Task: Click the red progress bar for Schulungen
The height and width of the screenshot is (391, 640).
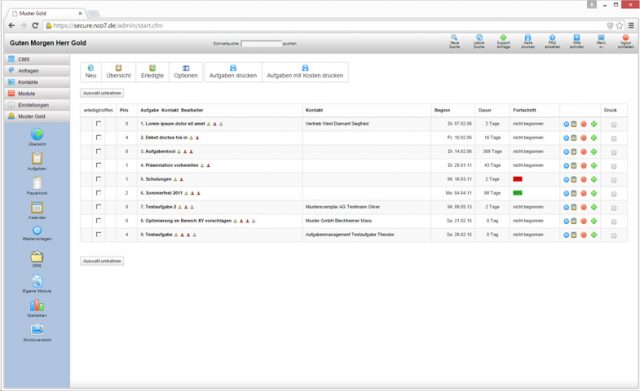Action: pyautogui.click(x=518, y=179)
